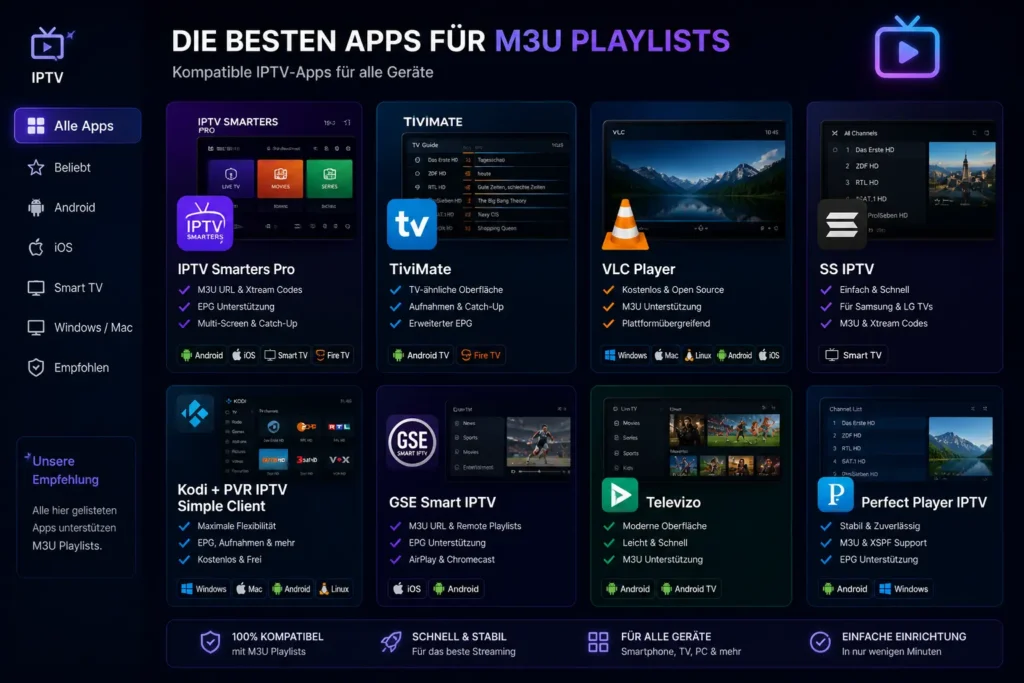Click iOS tag on GSE Smart IPTV card

point(407,589)
